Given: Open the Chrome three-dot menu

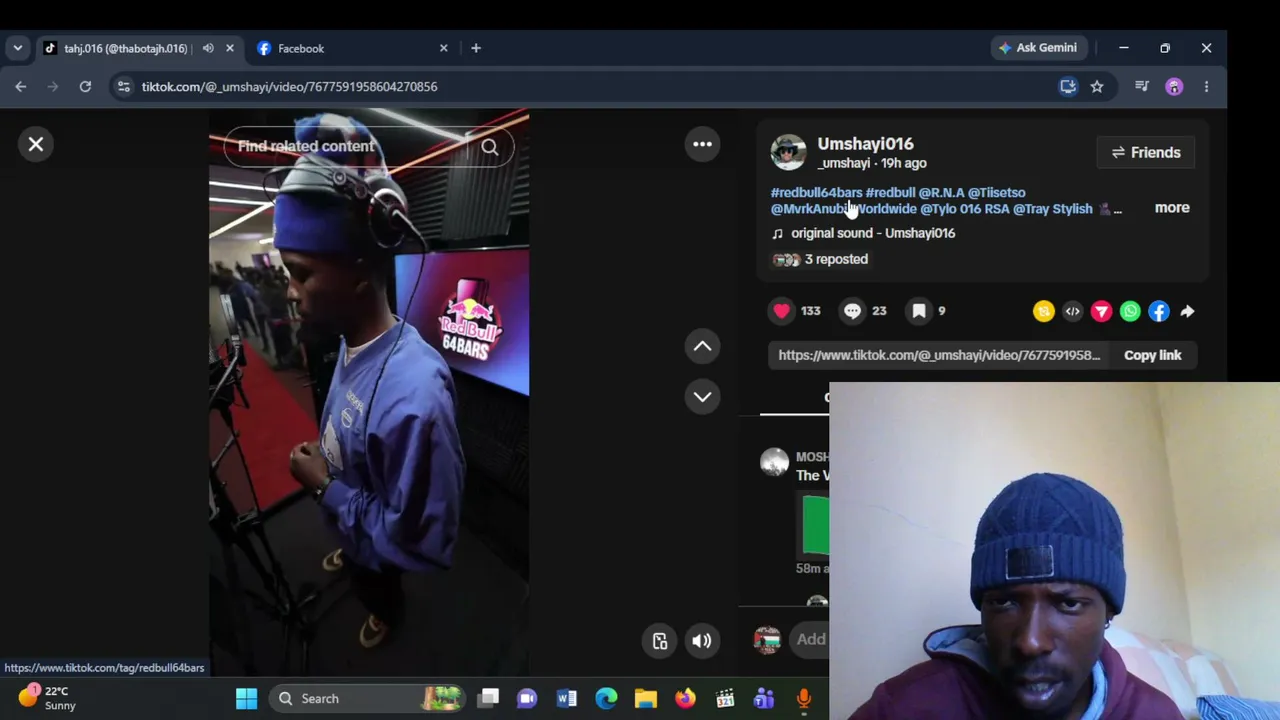Looking at the screenshot, I should (1206, 87).
